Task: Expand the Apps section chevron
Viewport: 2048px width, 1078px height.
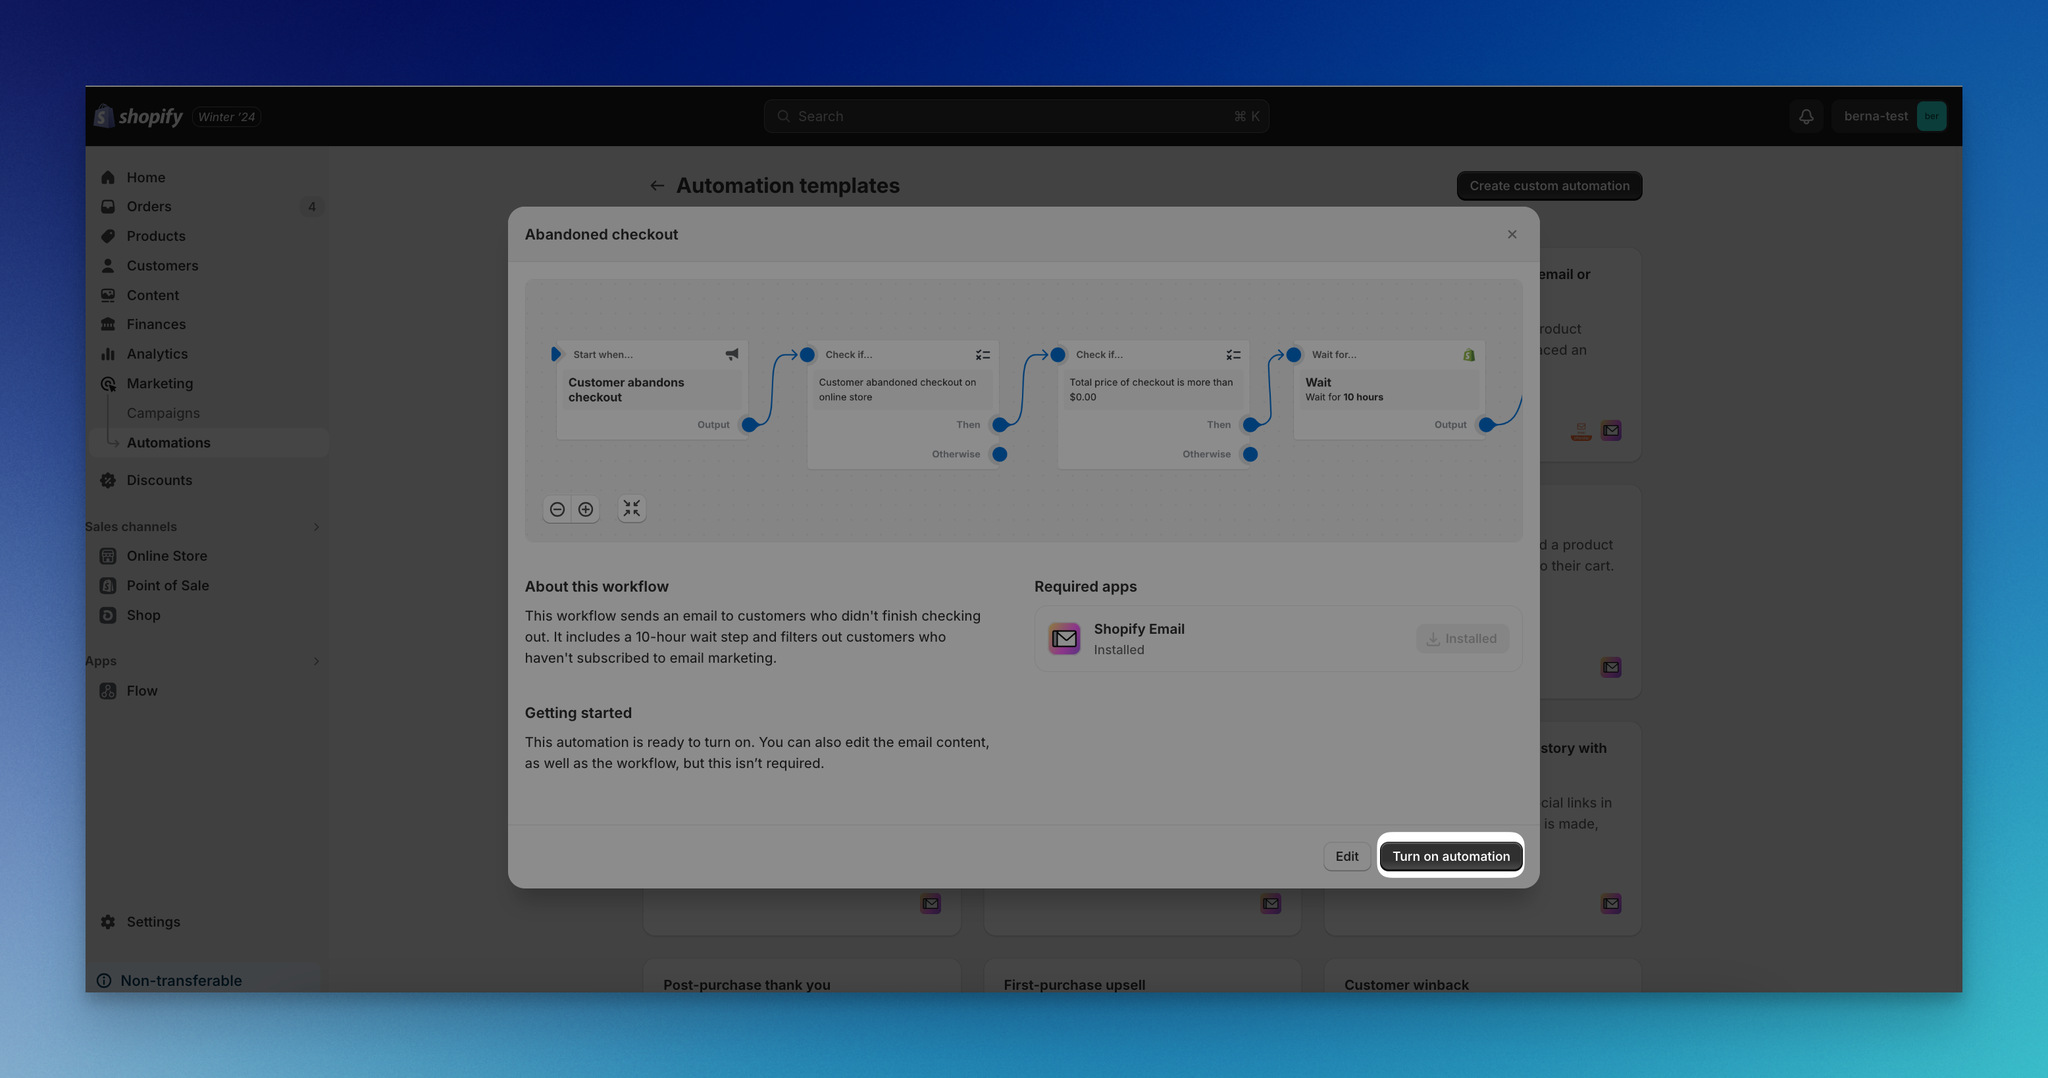Action: tap(316, 661)
